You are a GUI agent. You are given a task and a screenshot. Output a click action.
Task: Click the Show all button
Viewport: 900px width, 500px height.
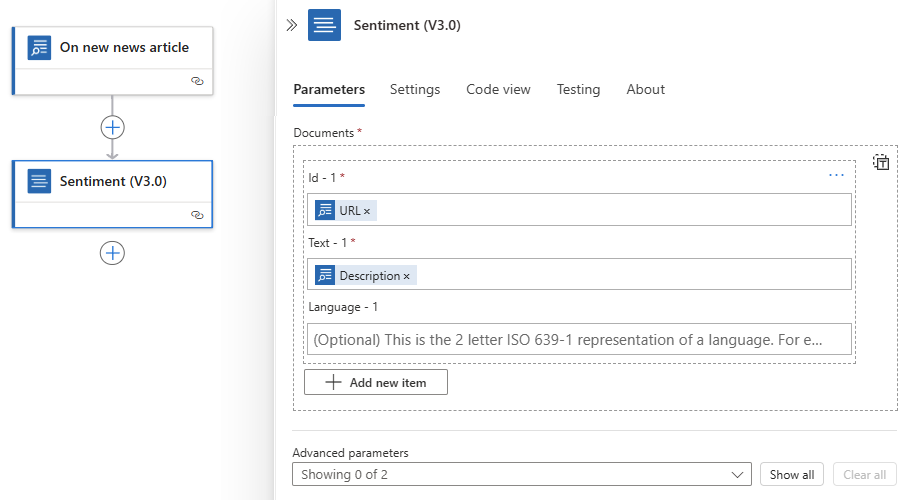pos(792,475)
